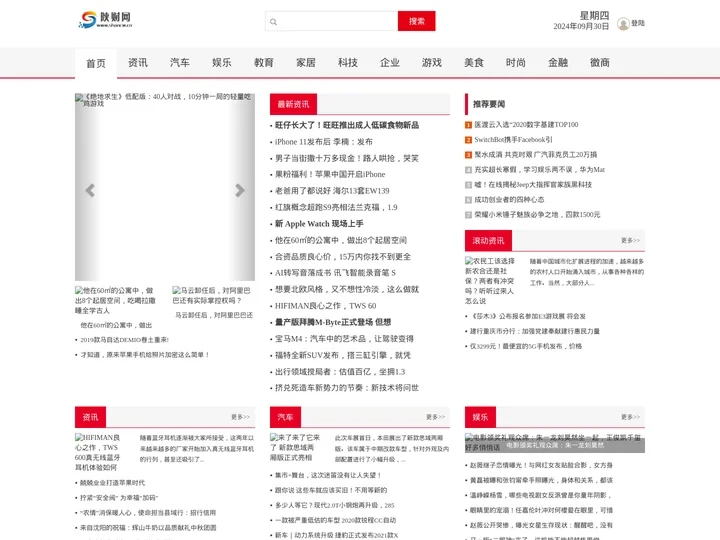Click the site logo in the header
The image size is (720, 540).
pyautogui.click(x=105, y=19)
